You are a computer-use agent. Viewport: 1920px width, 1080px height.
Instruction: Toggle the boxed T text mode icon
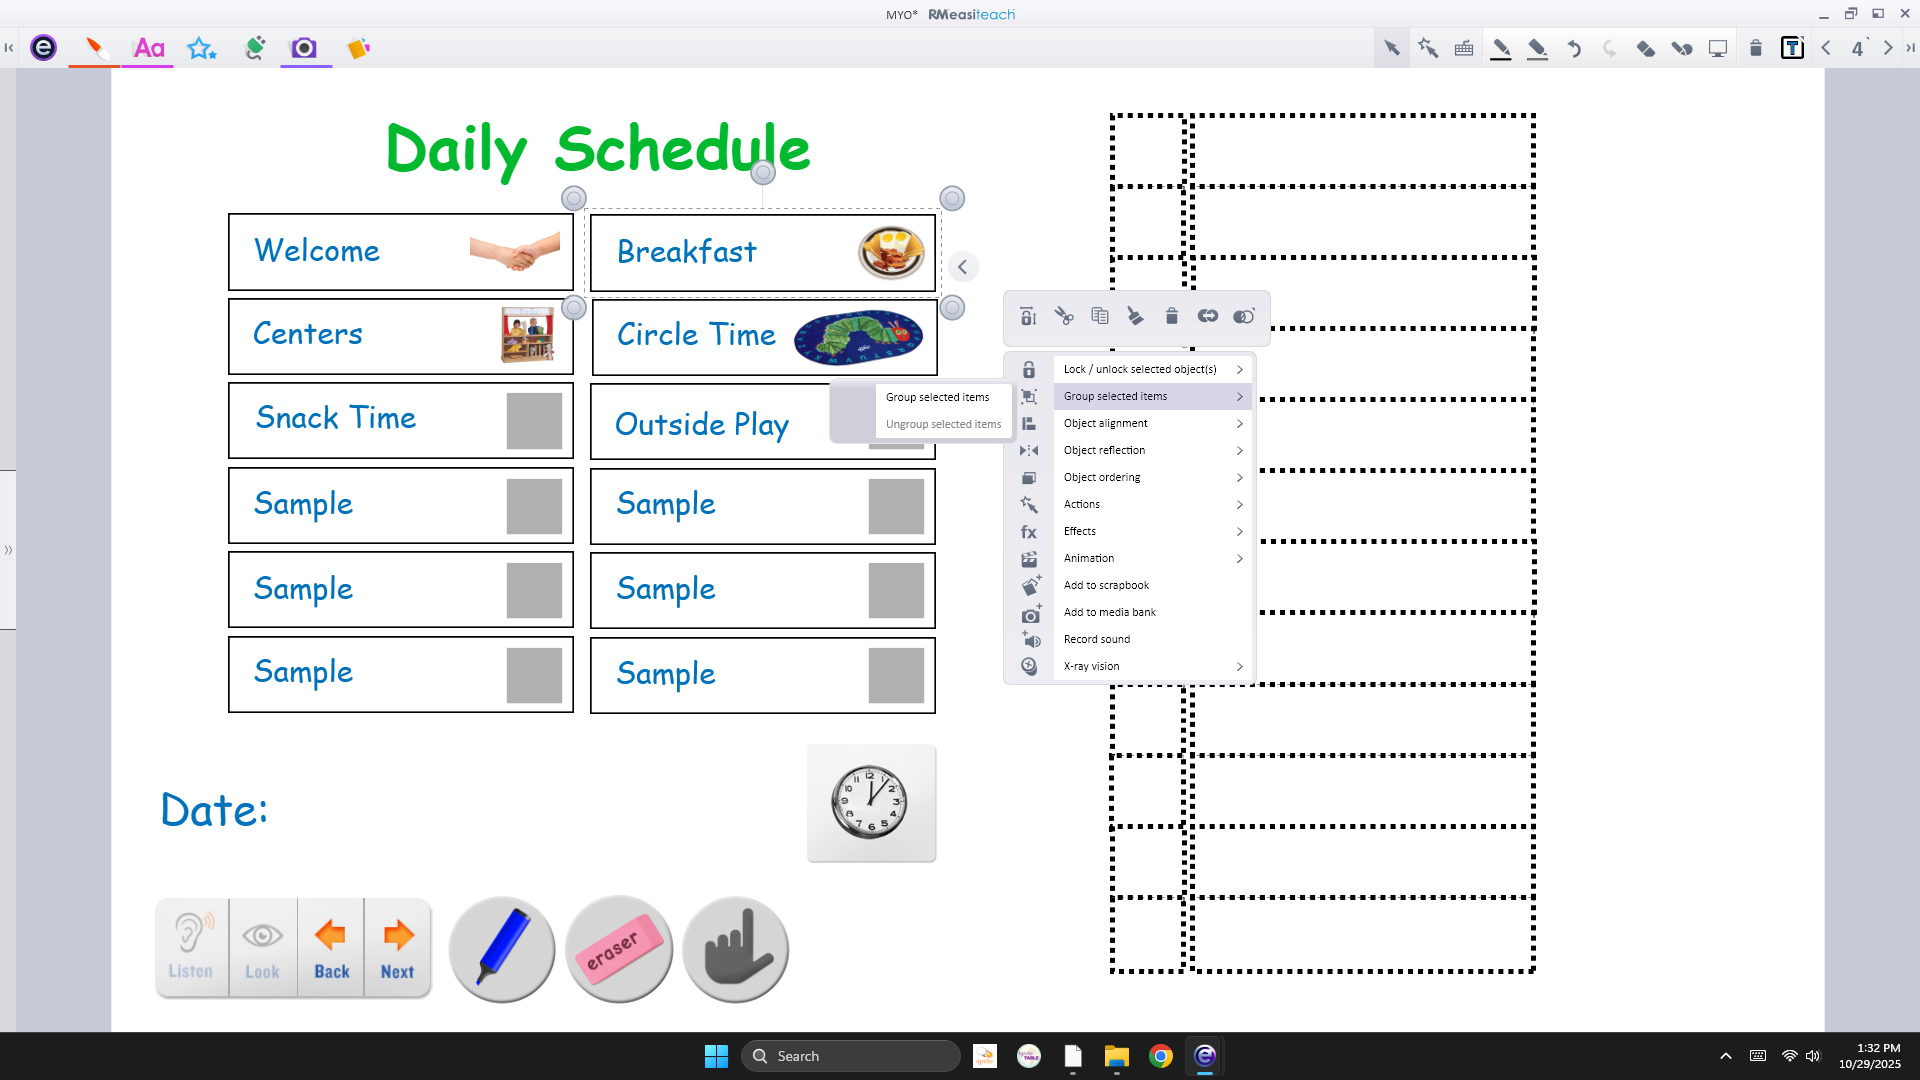pyautogui.click(x=1792, y=47)
